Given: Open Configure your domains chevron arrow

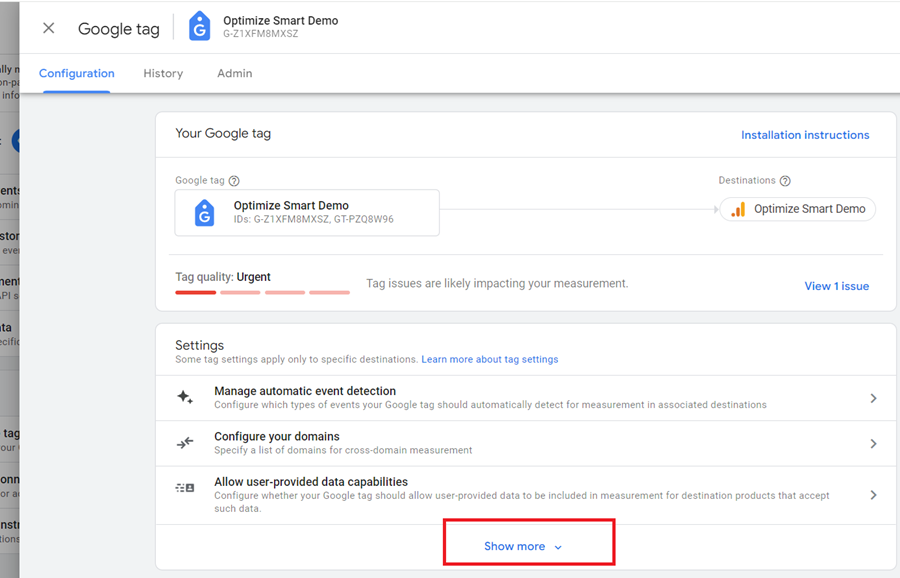Looking at the screenshot, I should 873,443.
